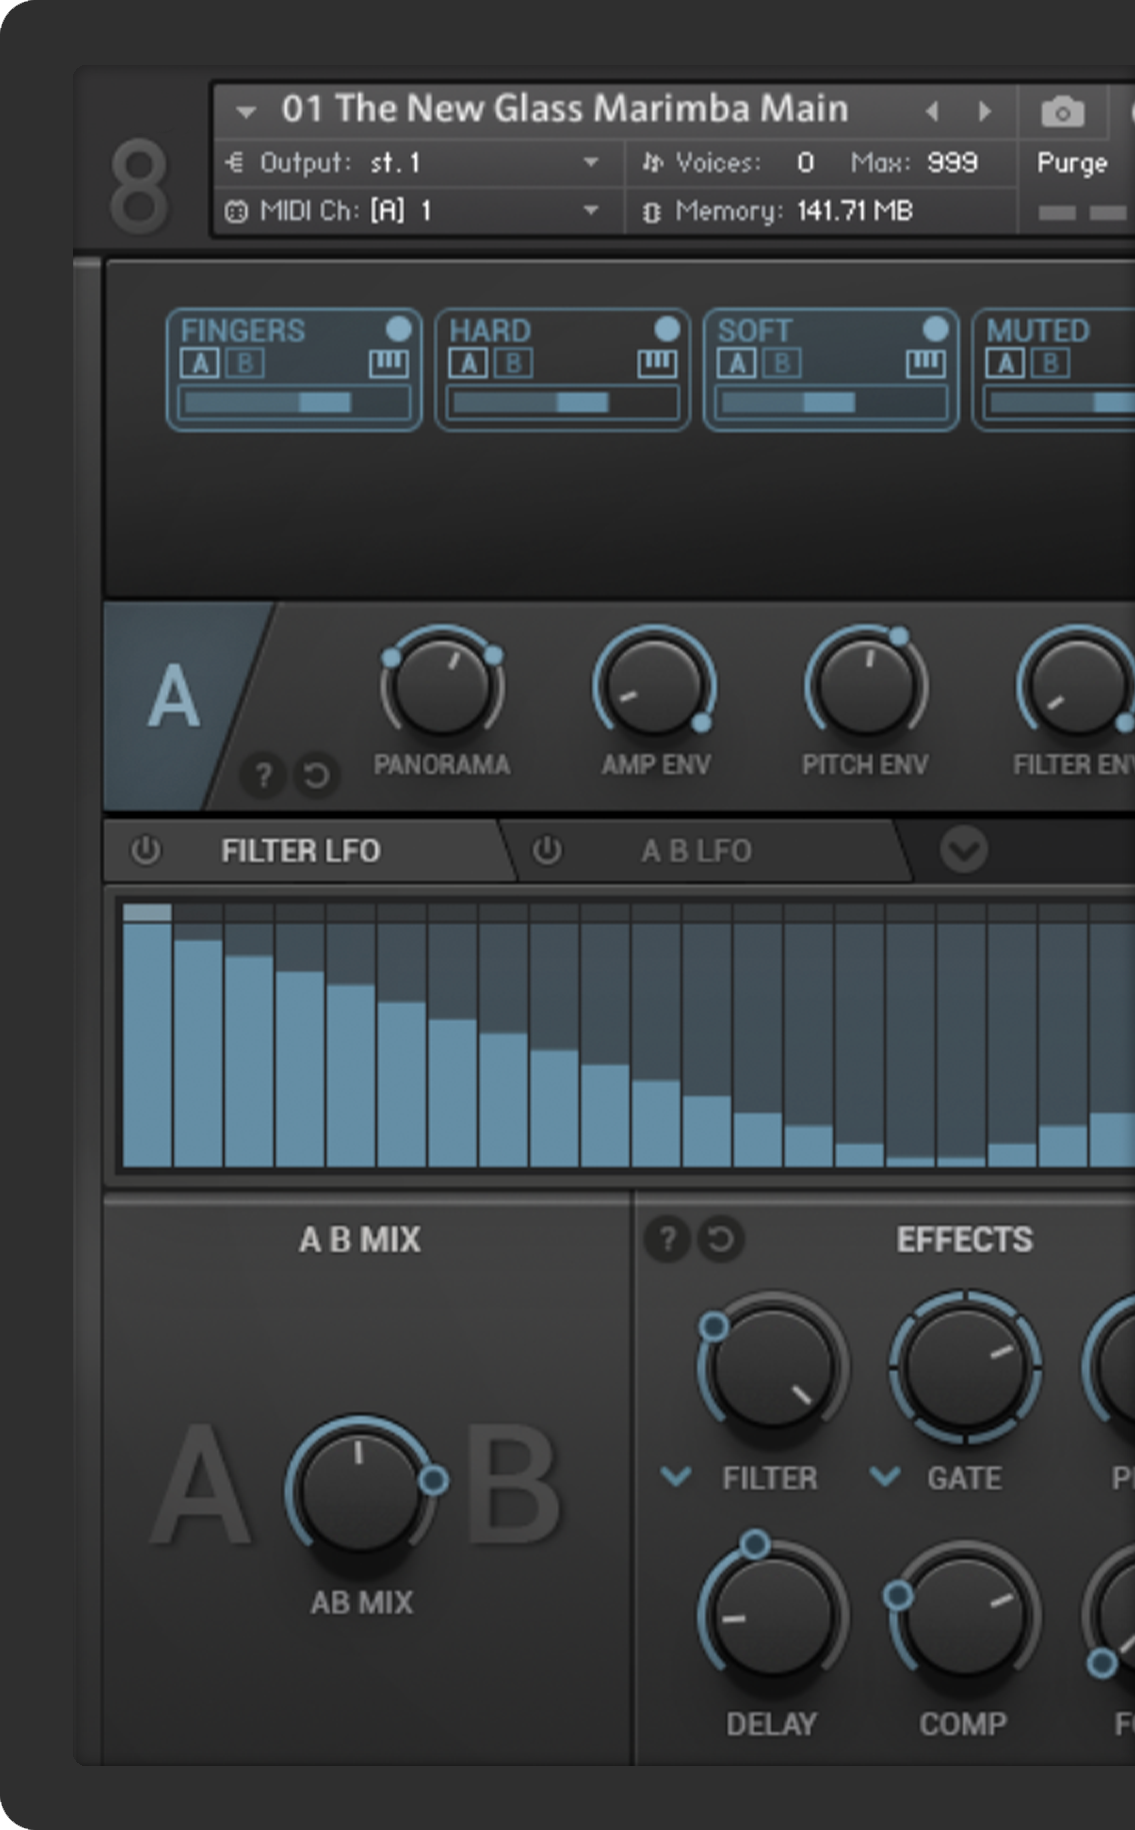Image resolution: width=1135 pixels, height=1830 pixels.
Task: Click the Memory value 141.71 MB
Action: tap(855, 211)
